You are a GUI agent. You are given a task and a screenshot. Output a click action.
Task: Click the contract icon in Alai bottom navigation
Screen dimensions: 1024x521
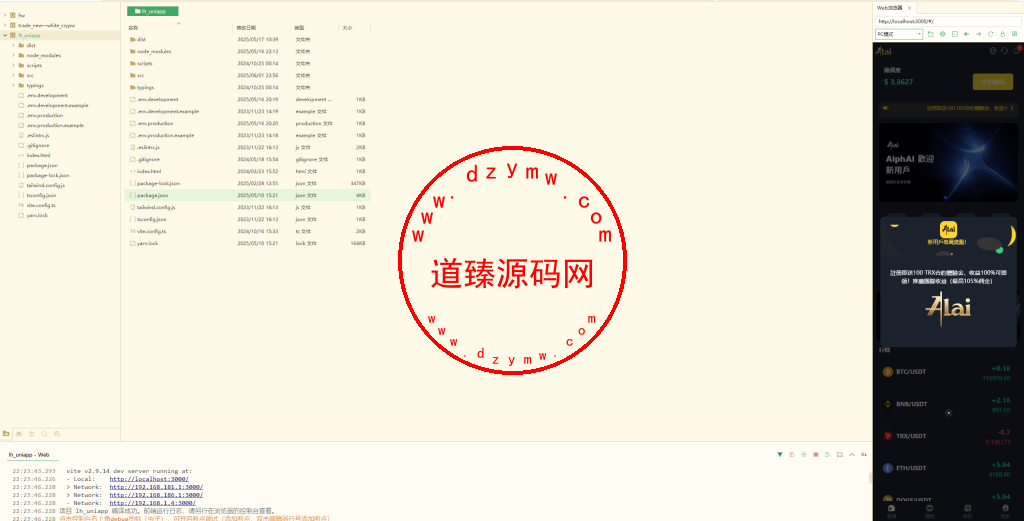[967, 510]
